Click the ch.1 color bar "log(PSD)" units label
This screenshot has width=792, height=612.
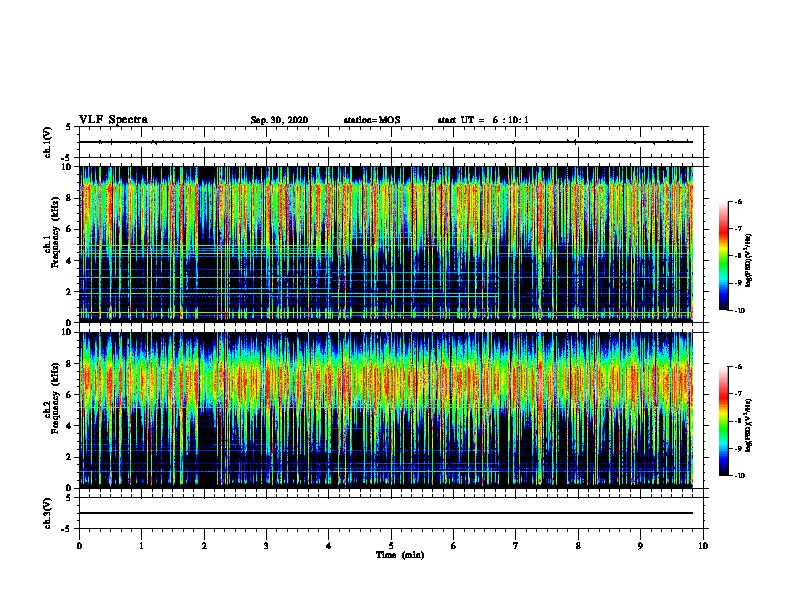tap(749, 260)
